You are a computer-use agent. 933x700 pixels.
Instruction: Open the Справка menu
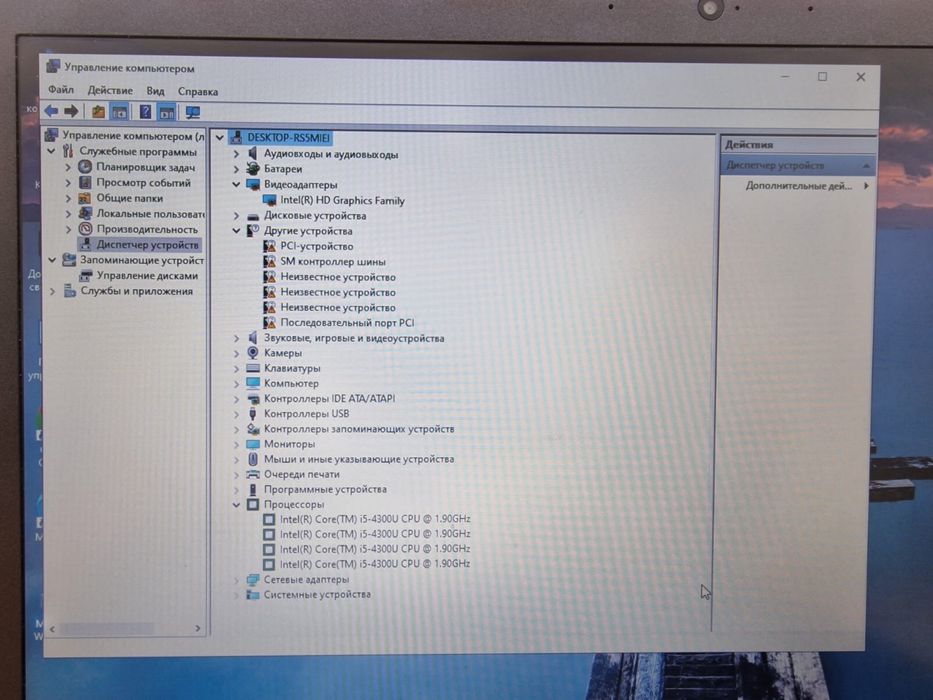click(x=198, y=92)
